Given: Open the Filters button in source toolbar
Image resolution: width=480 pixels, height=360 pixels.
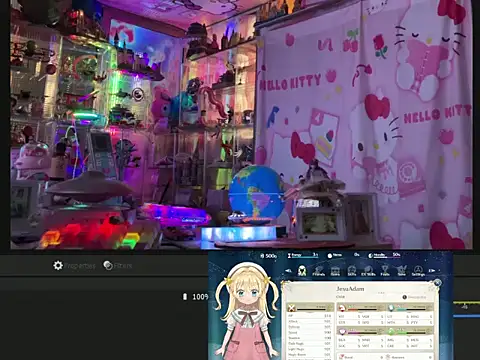Looking at the screenshot, I should [x=118, y=266].
